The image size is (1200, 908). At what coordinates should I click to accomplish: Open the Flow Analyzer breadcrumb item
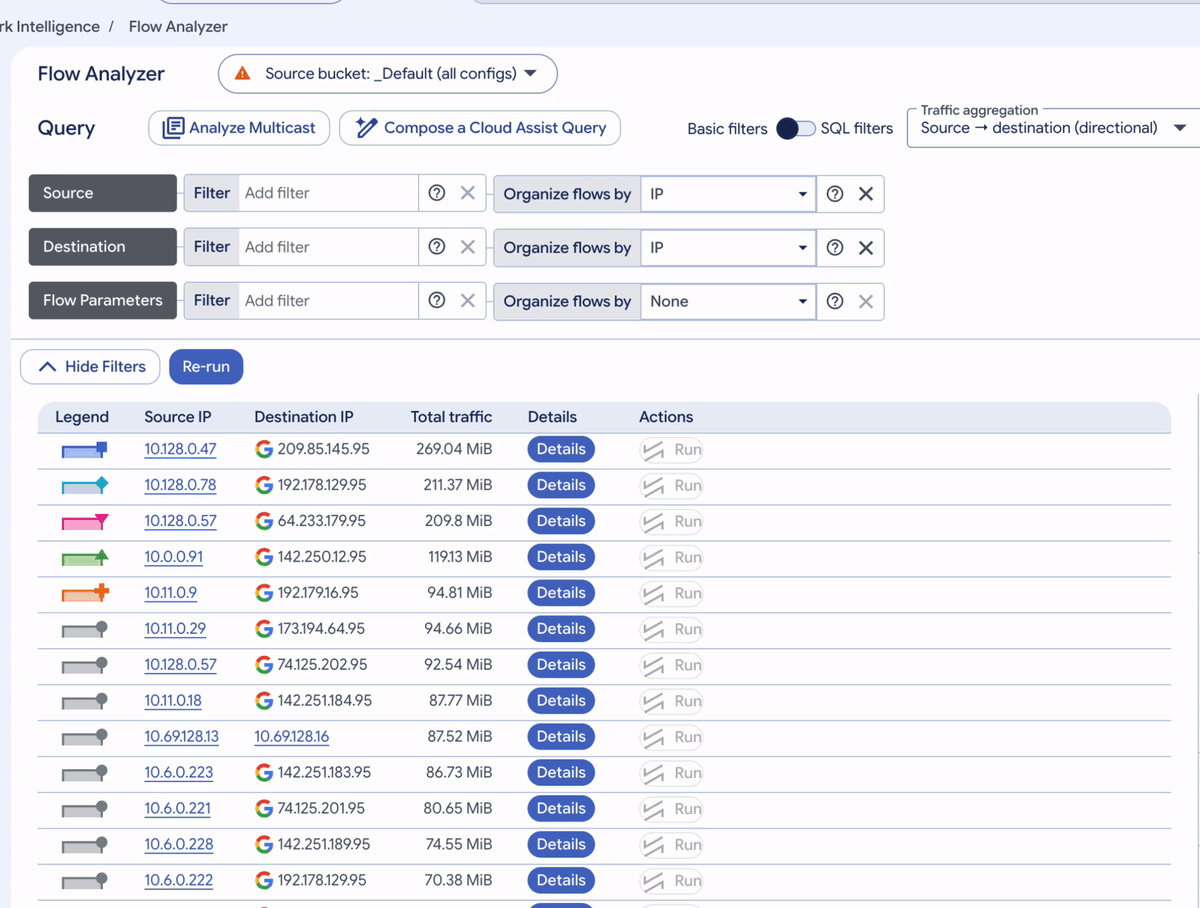[x=178, y=27]
